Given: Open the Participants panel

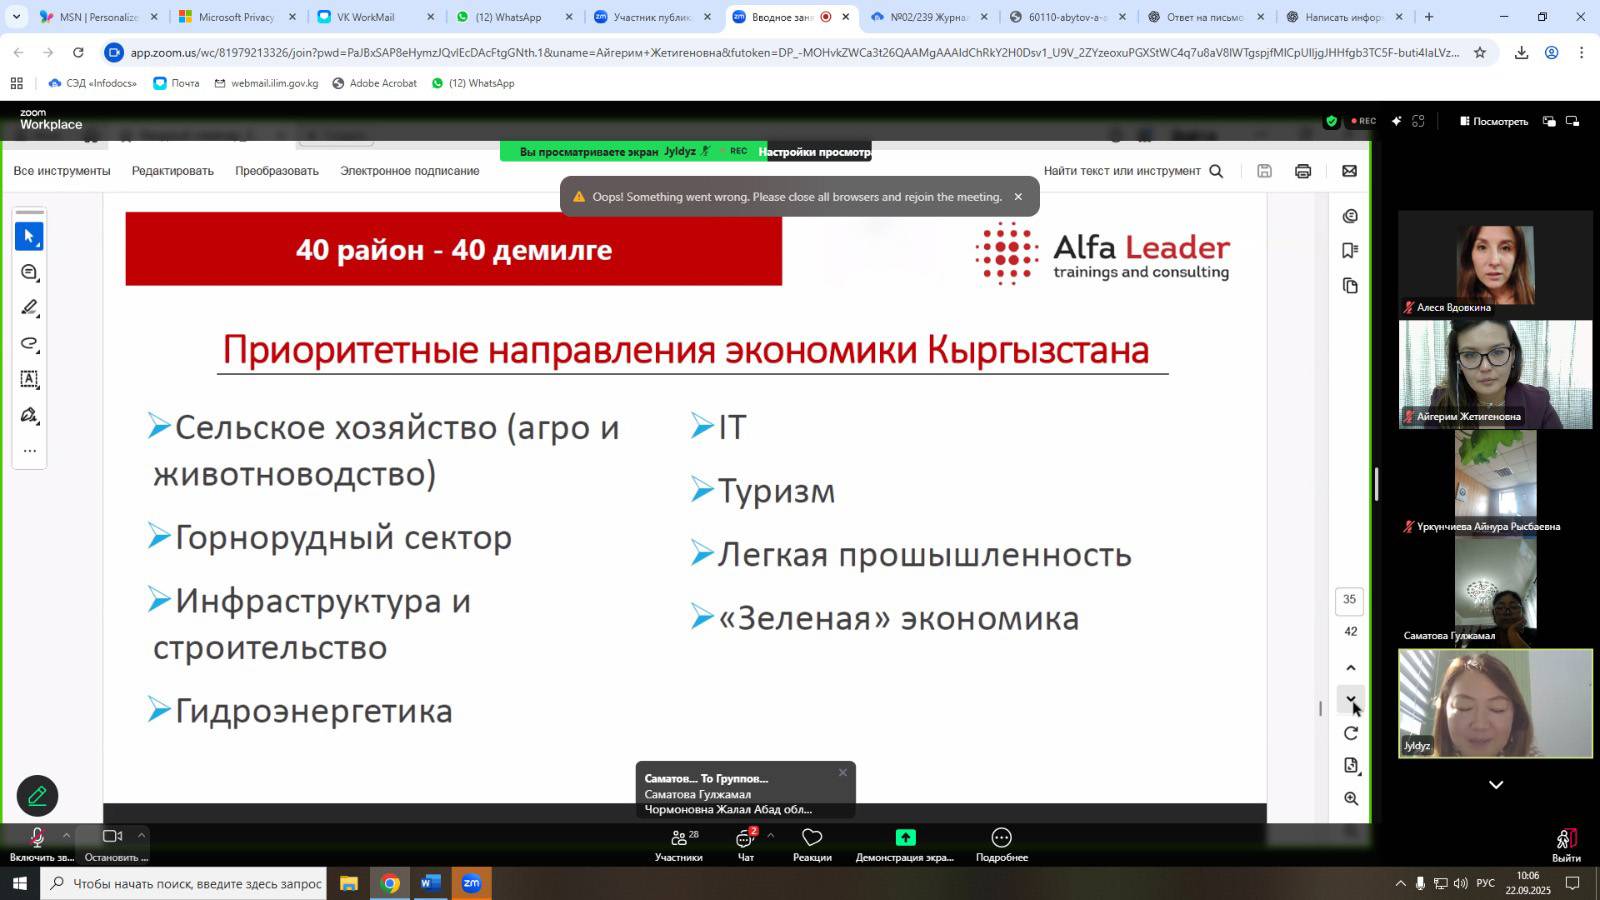Looking at the screenshot, I should 679,844.
